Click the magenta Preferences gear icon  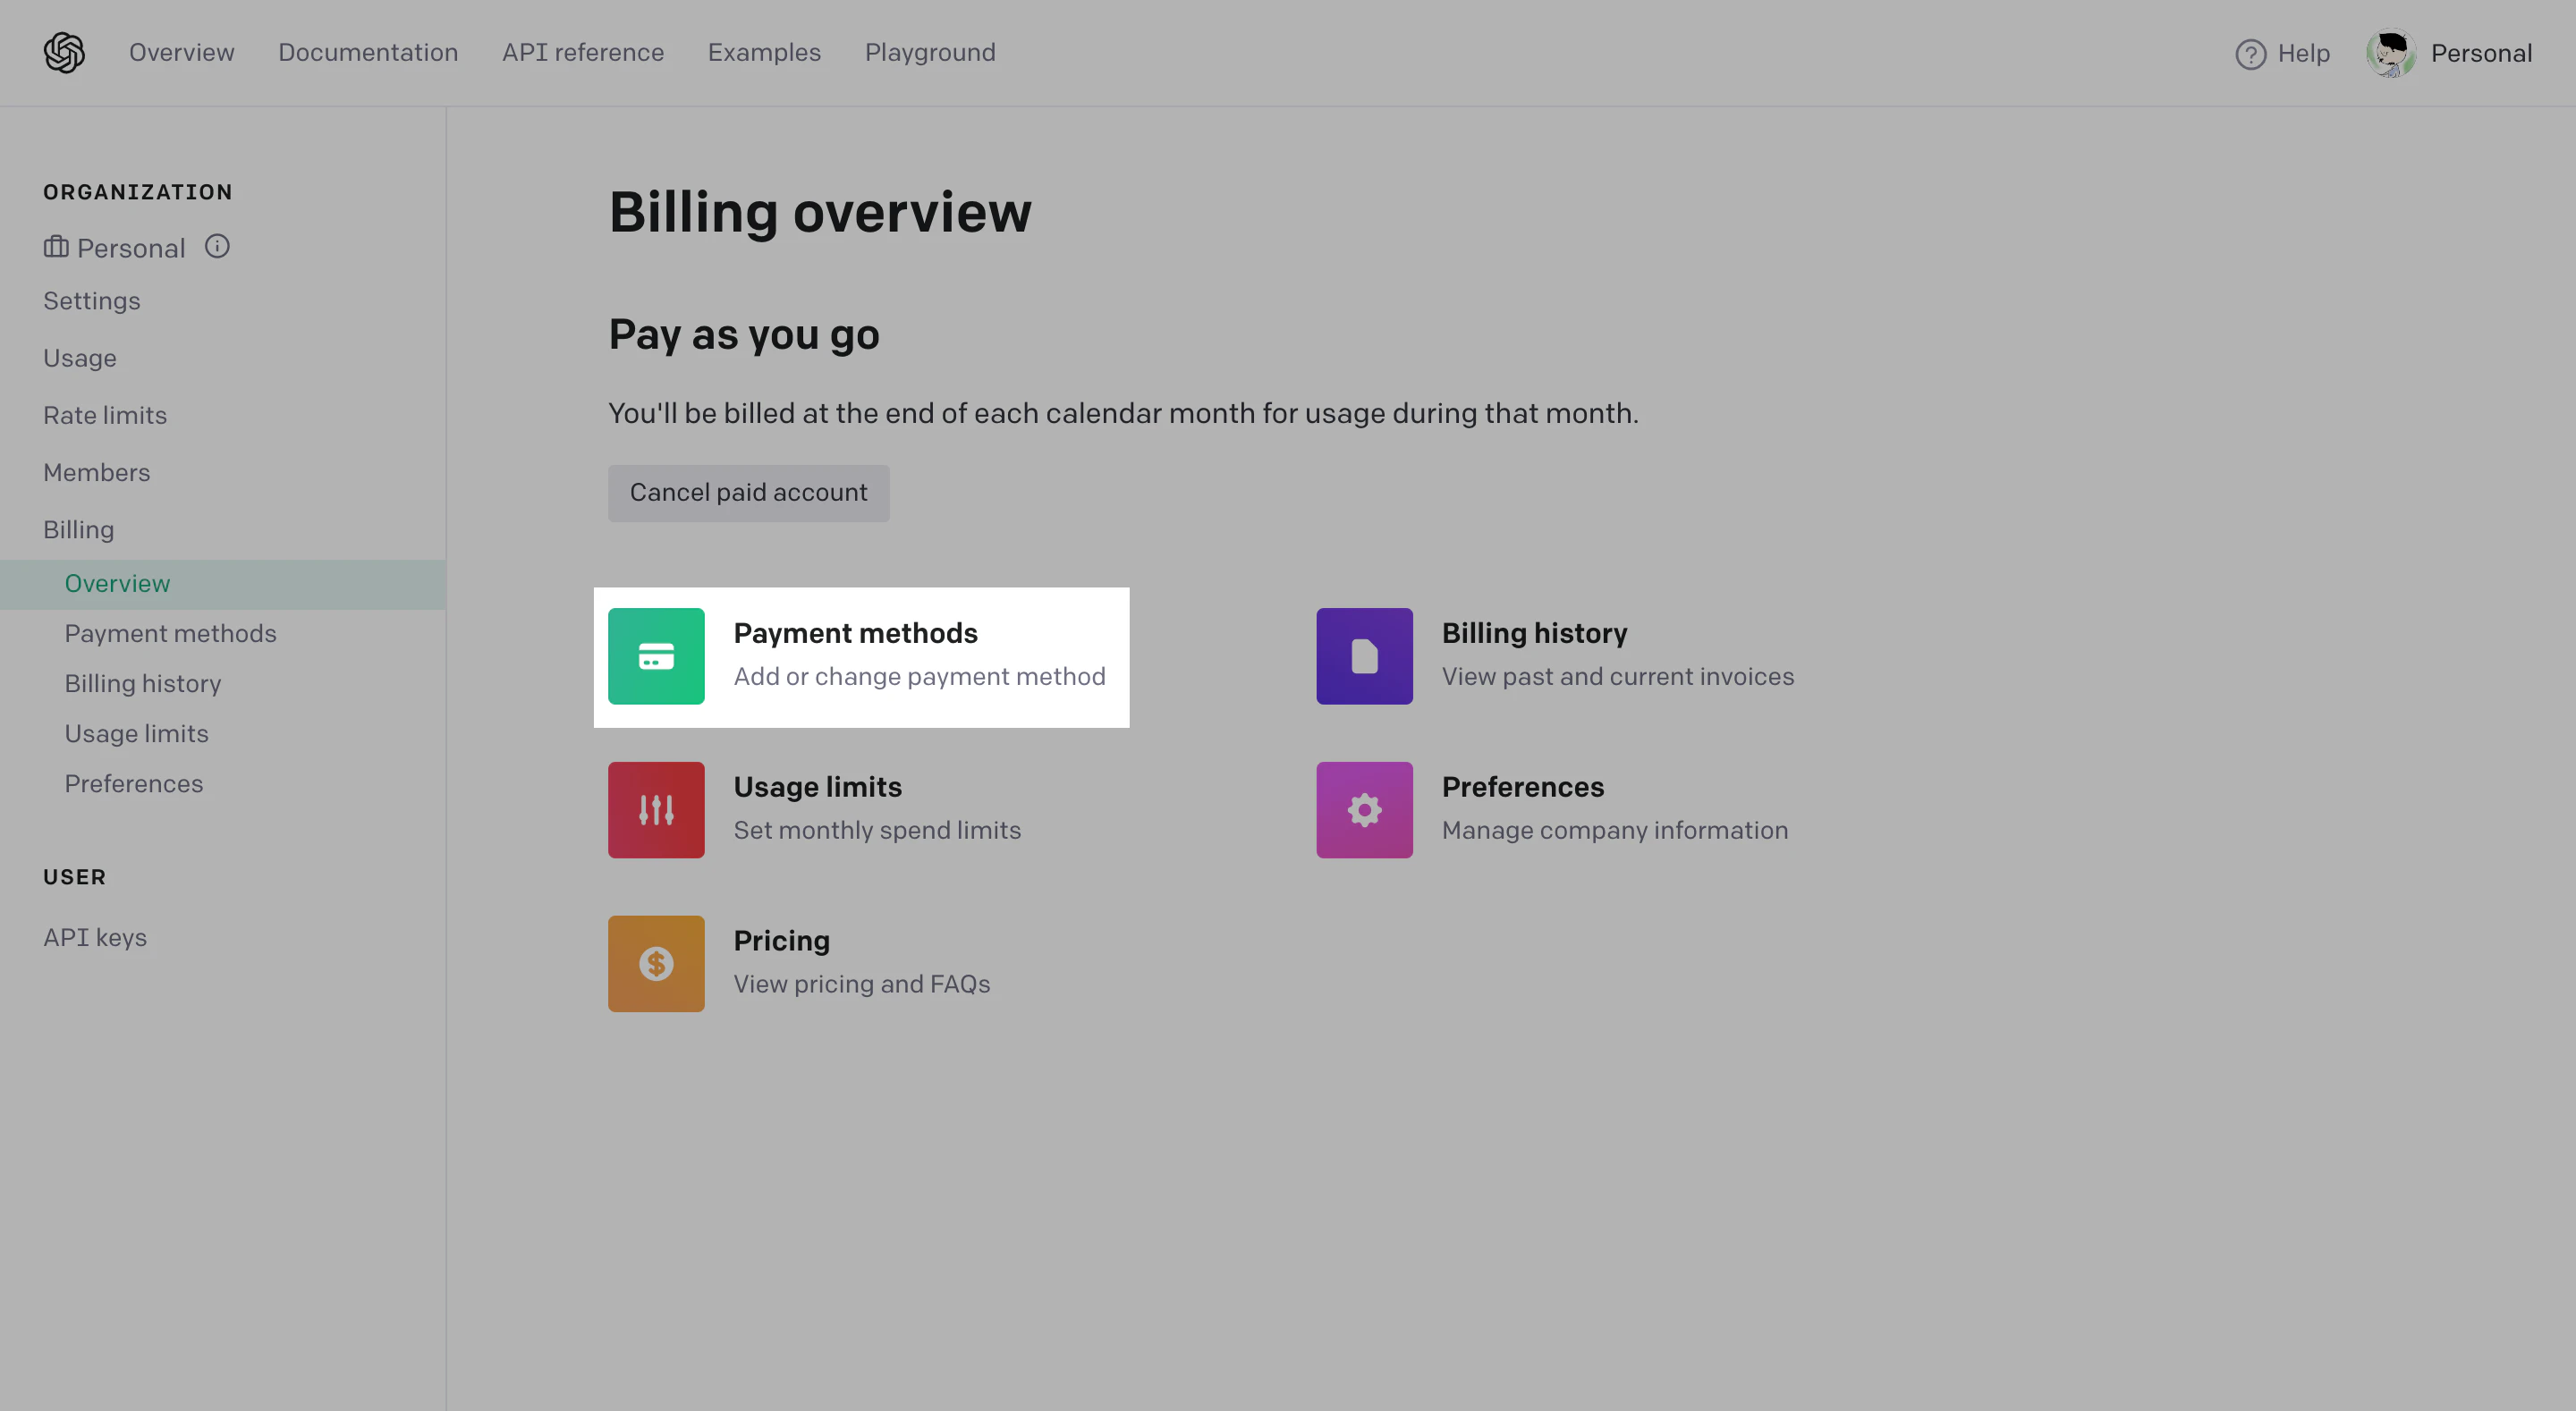[x=1364, y=810]
